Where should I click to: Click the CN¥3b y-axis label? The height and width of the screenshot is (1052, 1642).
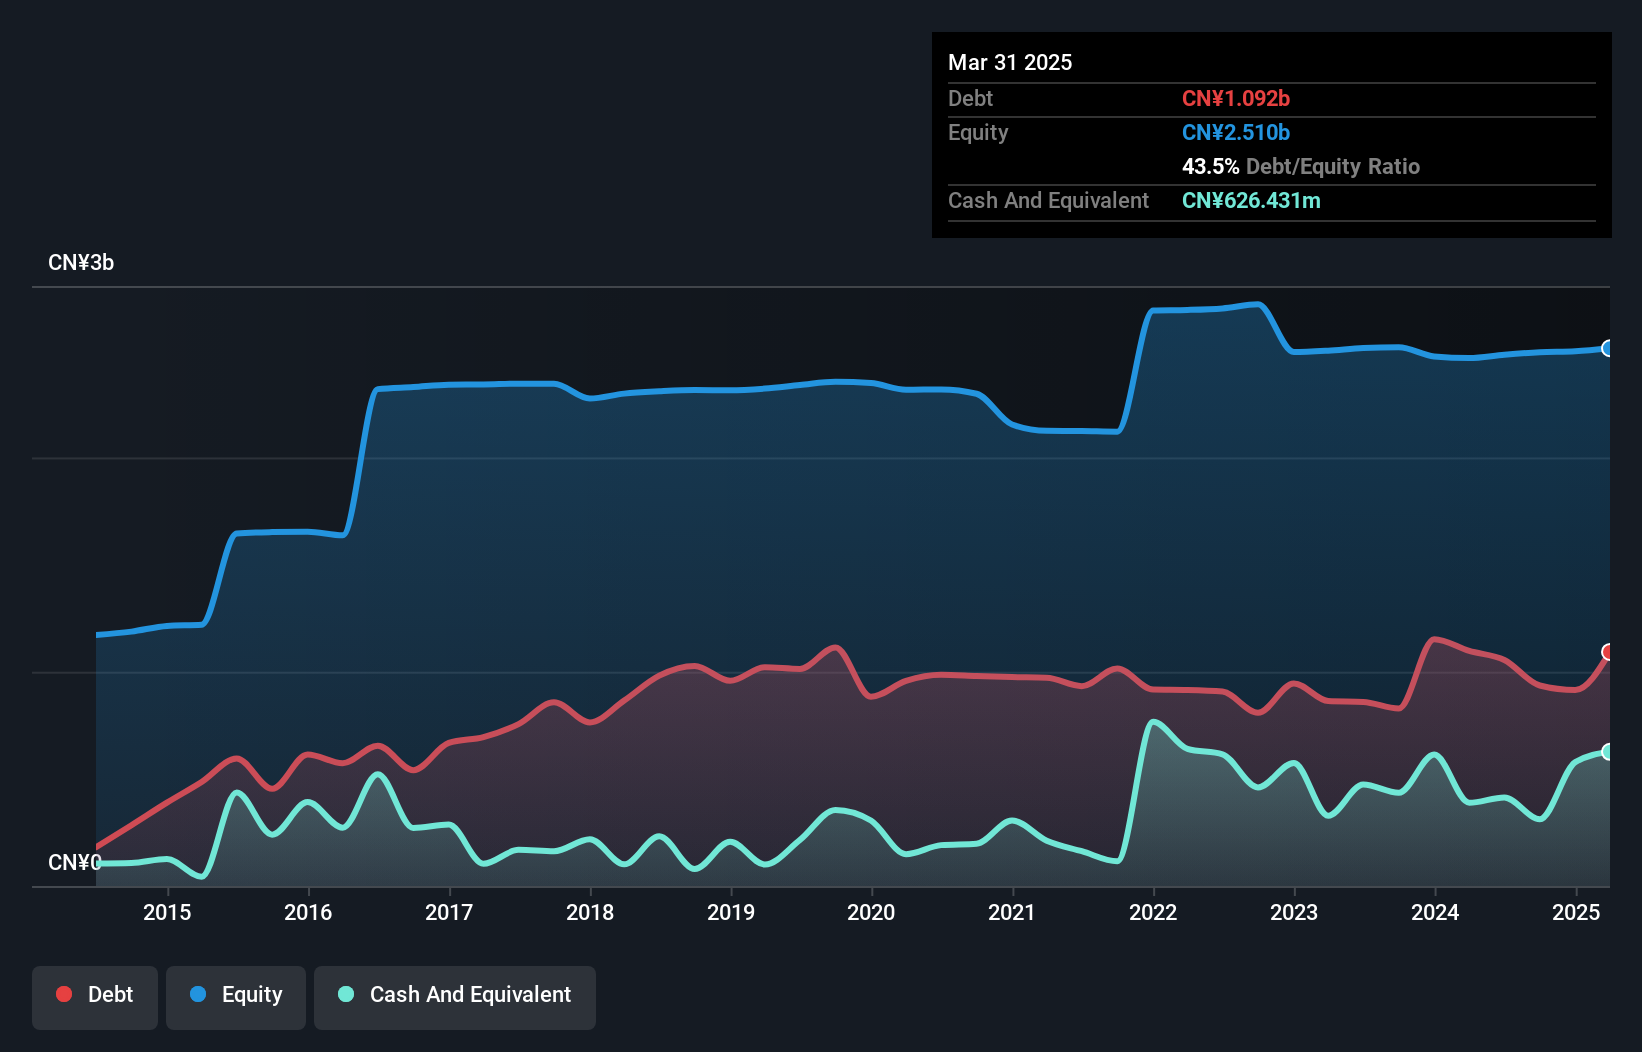81,263
